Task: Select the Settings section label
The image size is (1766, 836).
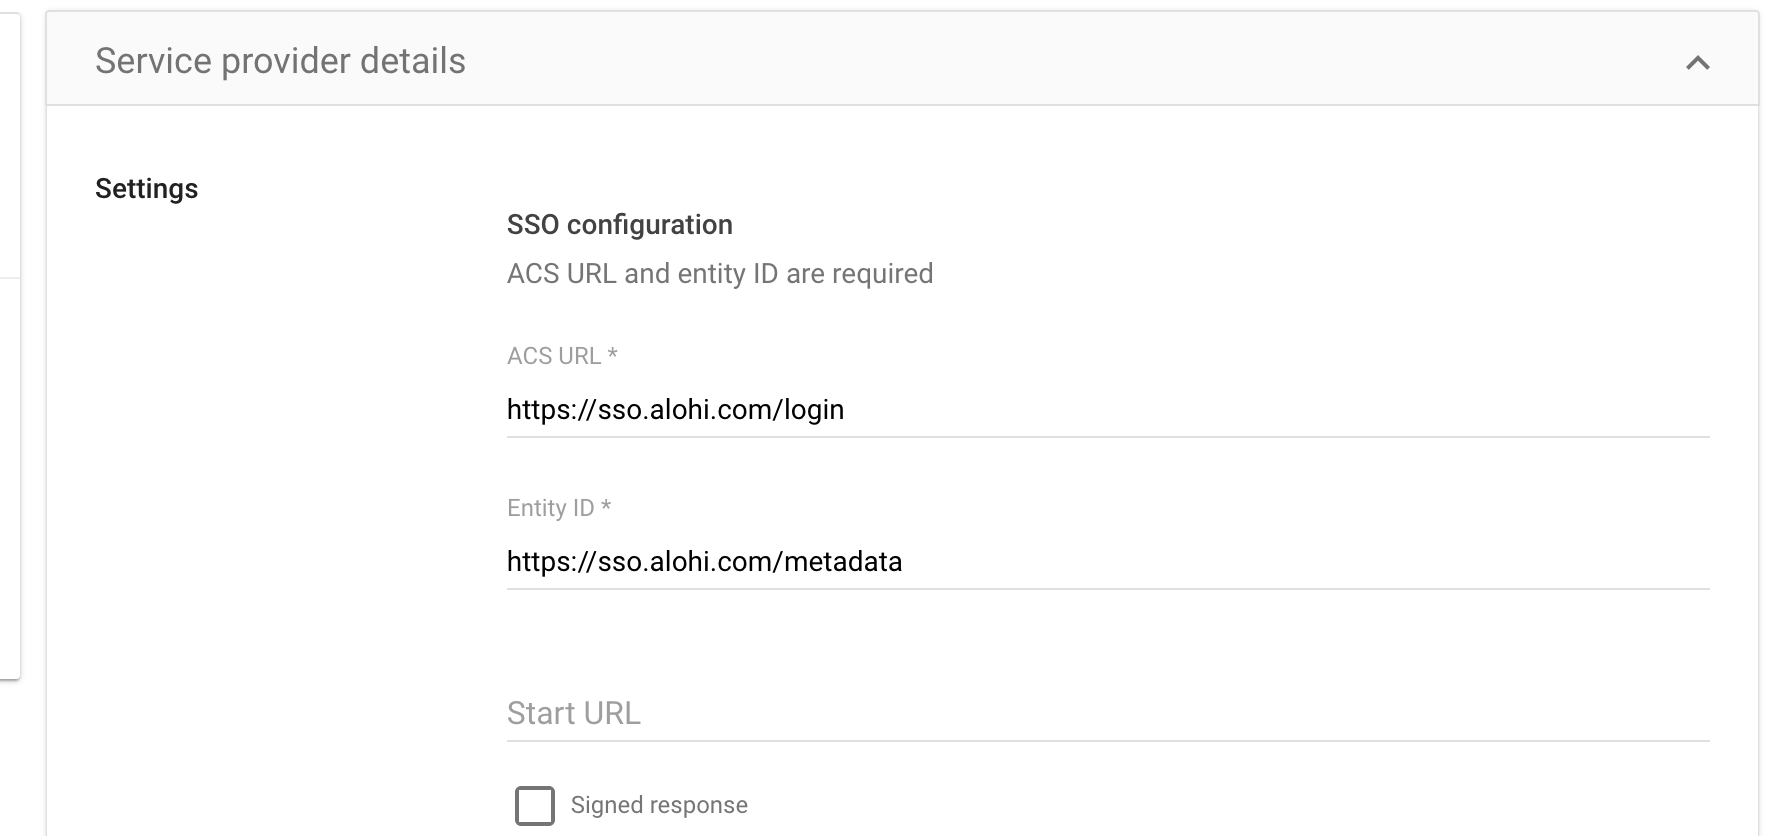Action: 146,189
